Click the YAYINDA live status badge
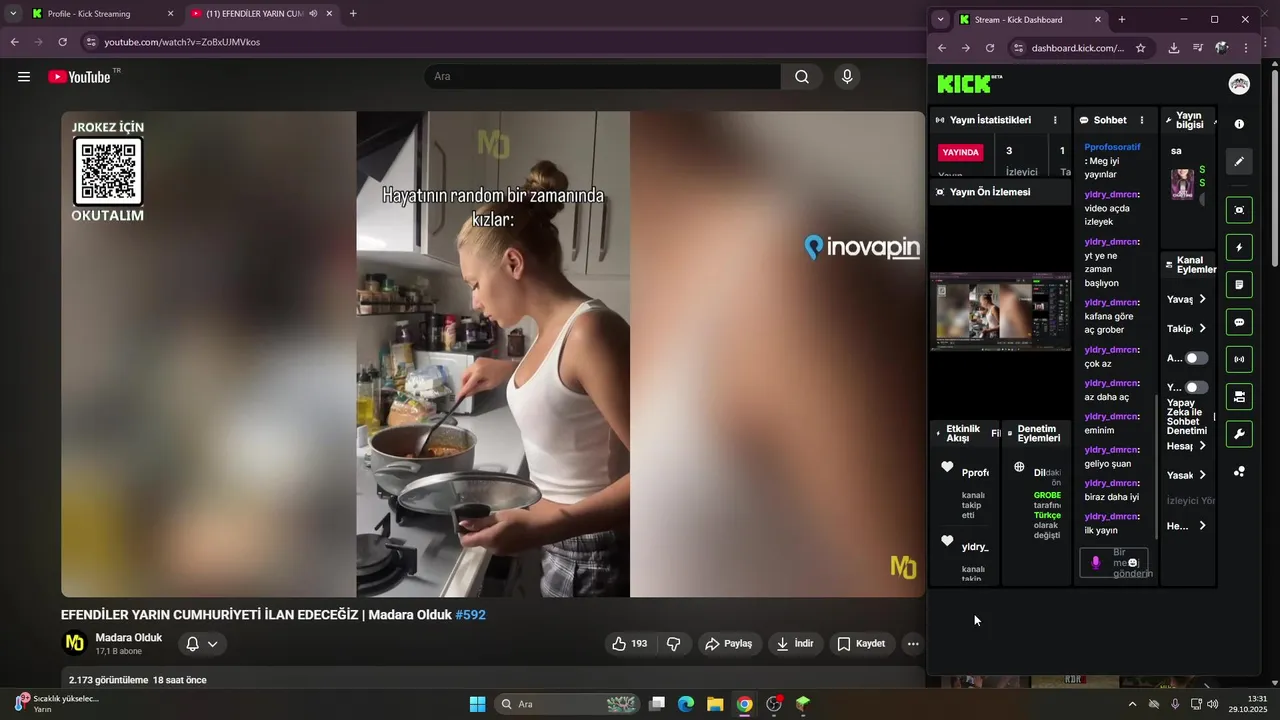This screenshot has height=720, width=1280. point(960,153)
